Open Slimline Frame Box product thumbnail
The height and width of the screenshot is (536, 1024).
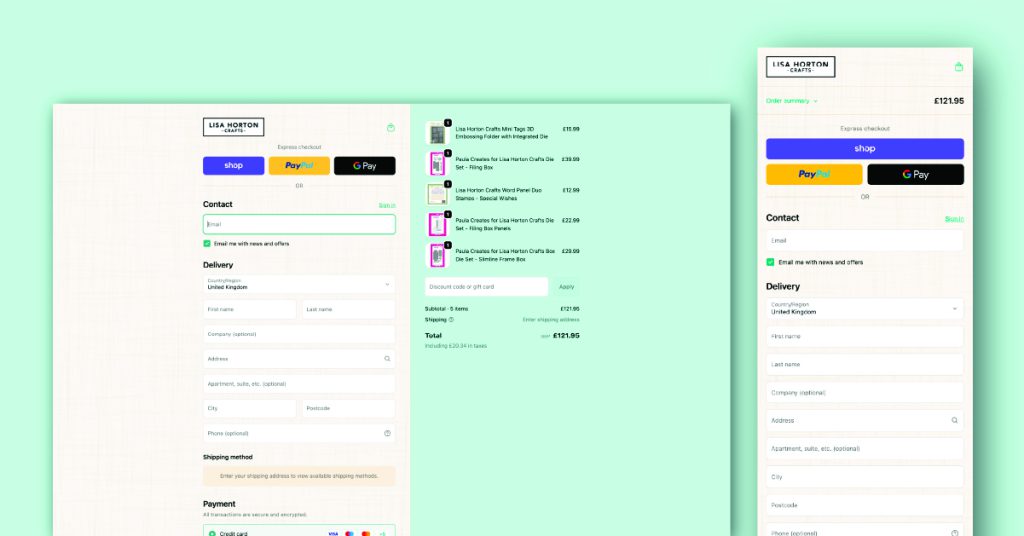tap(437, 255)
